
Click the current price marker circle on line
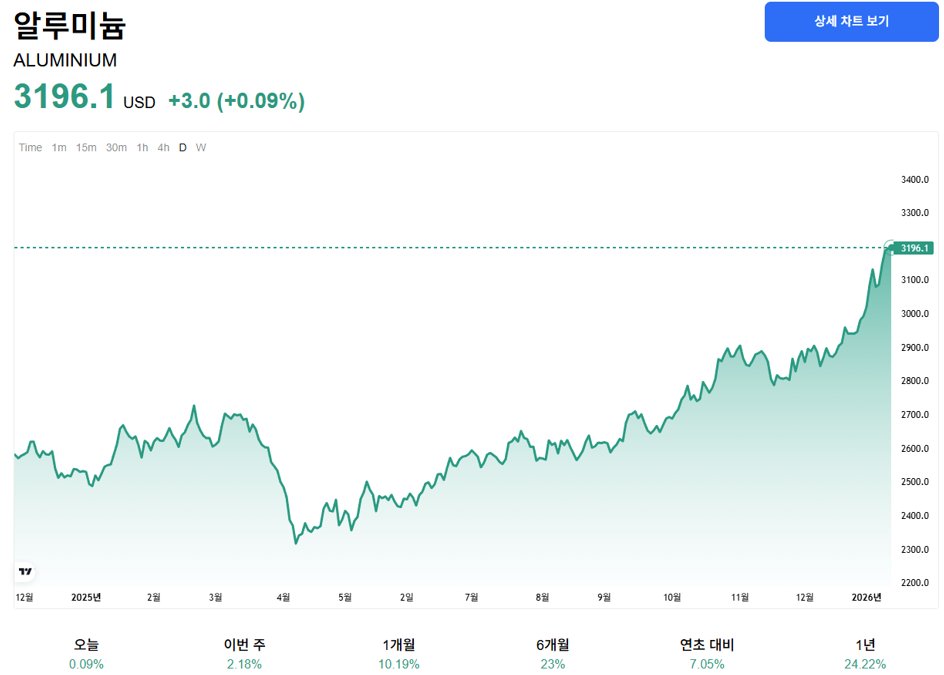(891, 247)
